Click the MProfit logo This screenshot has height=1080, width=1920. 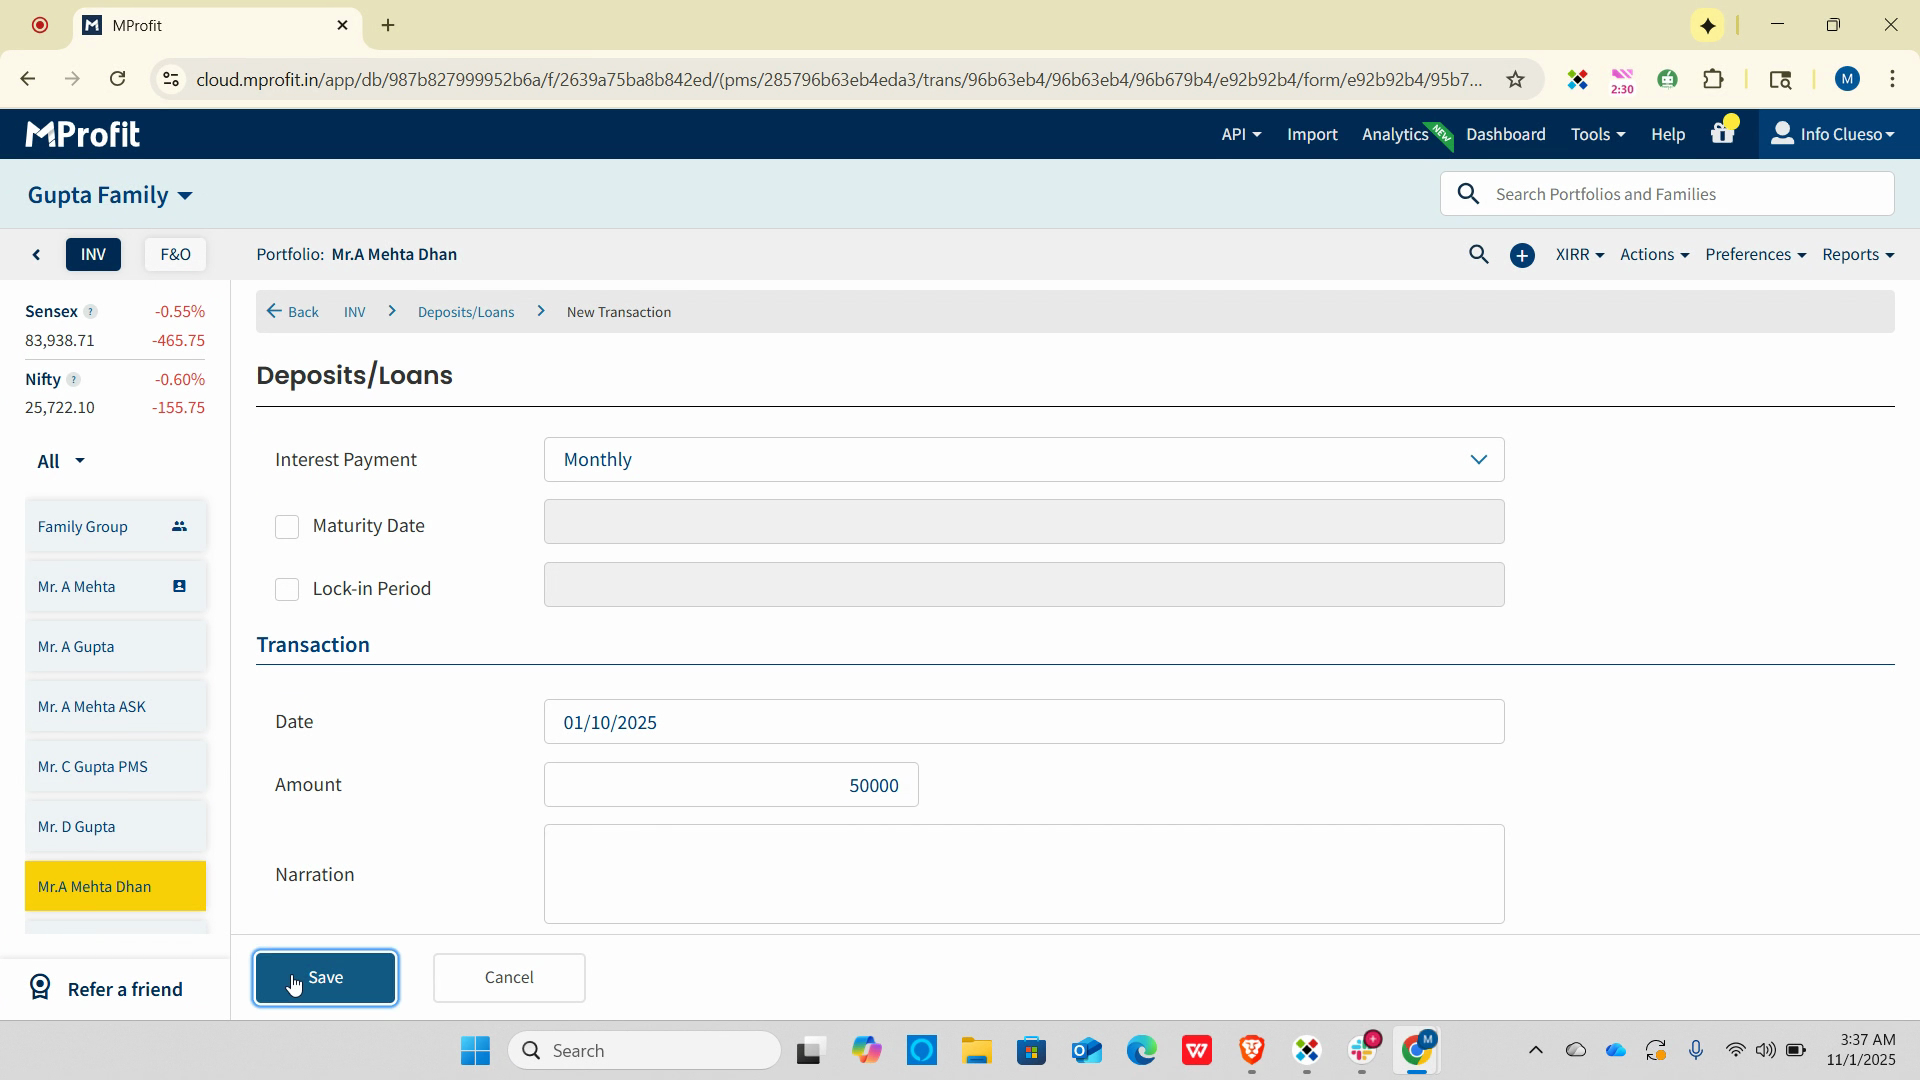pyautogui.click(x=83, y=134)
